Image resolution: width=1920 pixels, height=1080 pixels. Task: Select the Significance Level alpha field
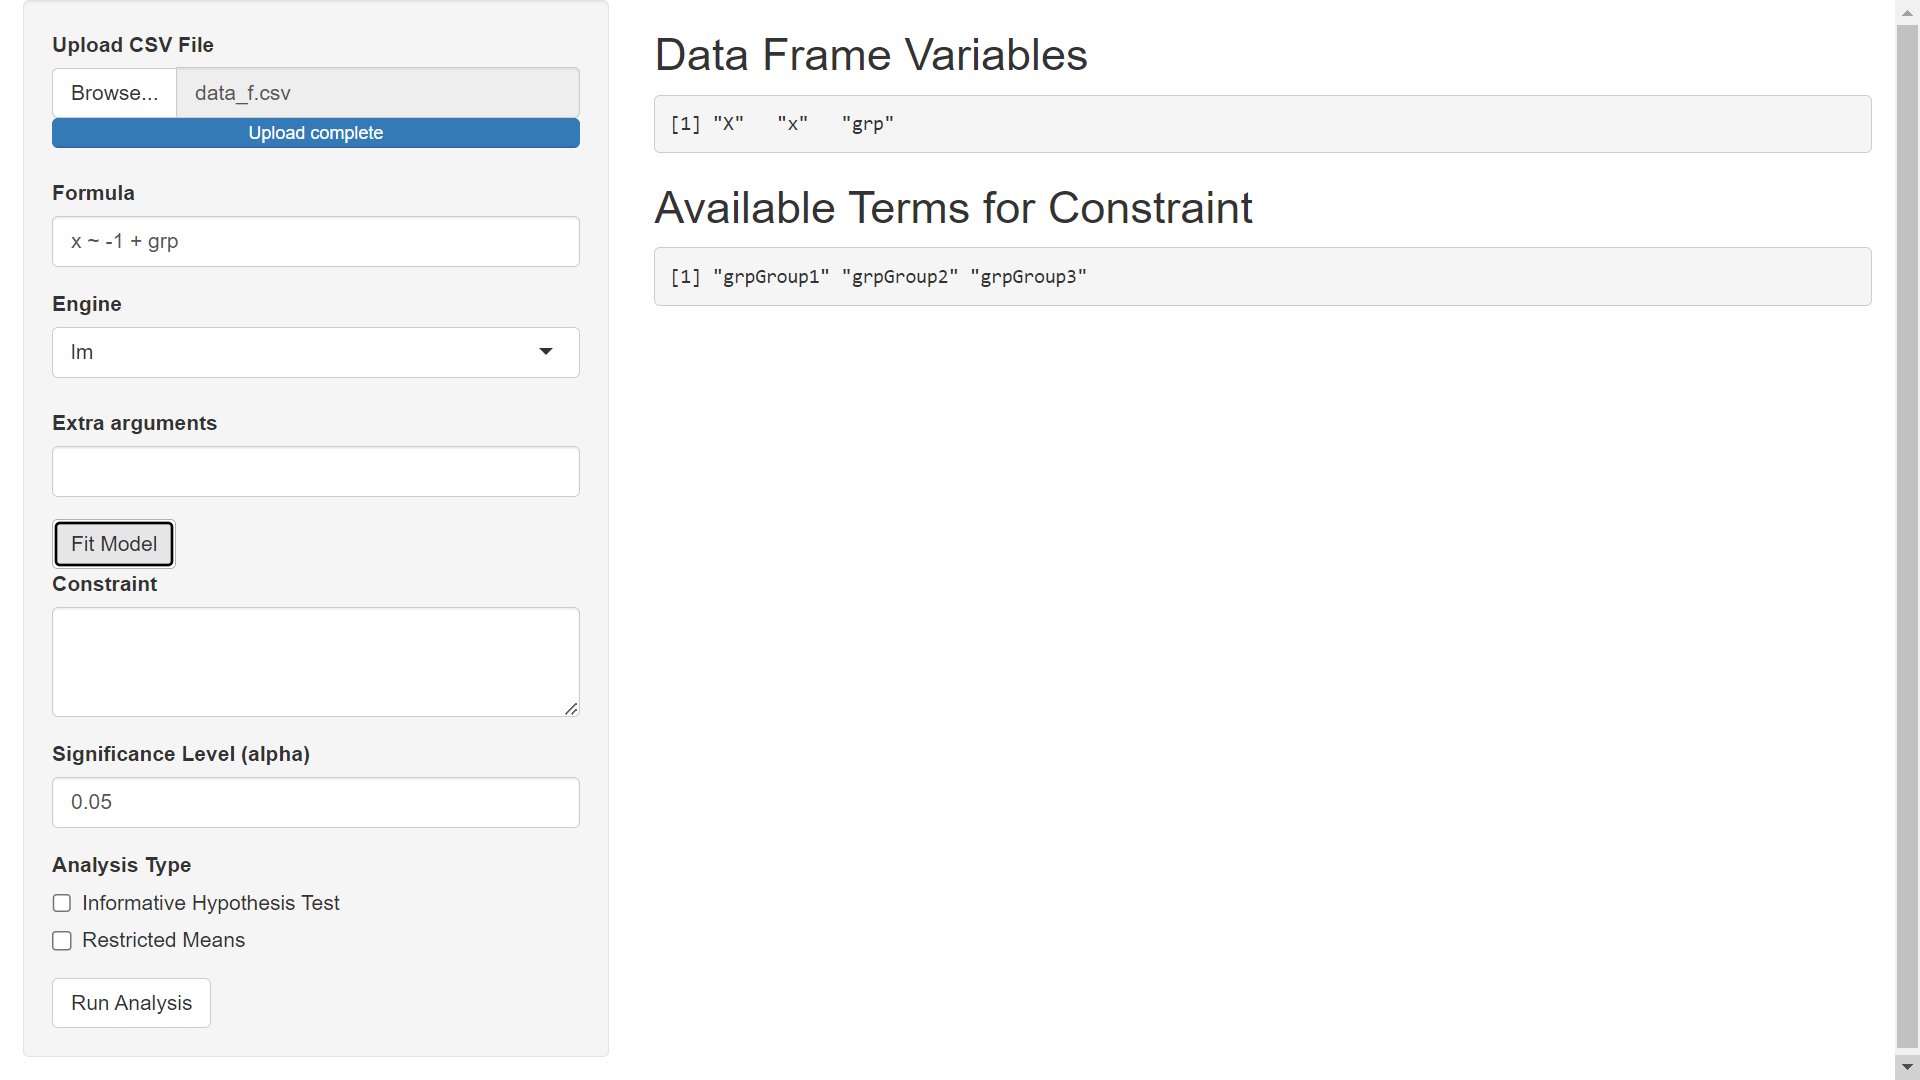coord(316,803)
